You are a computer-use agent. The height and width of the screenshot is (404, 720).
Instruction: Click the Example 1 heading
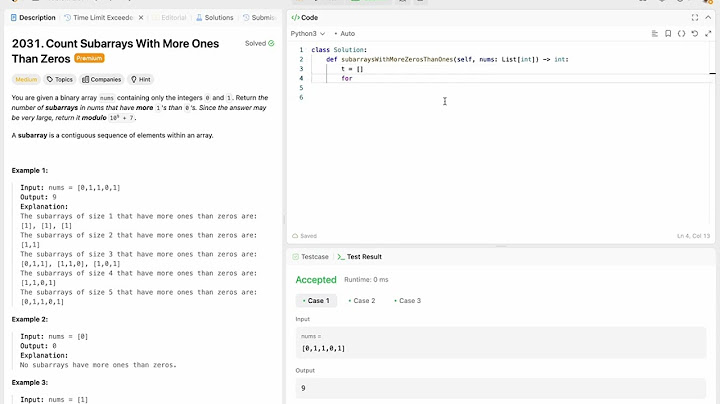[30, 170]
